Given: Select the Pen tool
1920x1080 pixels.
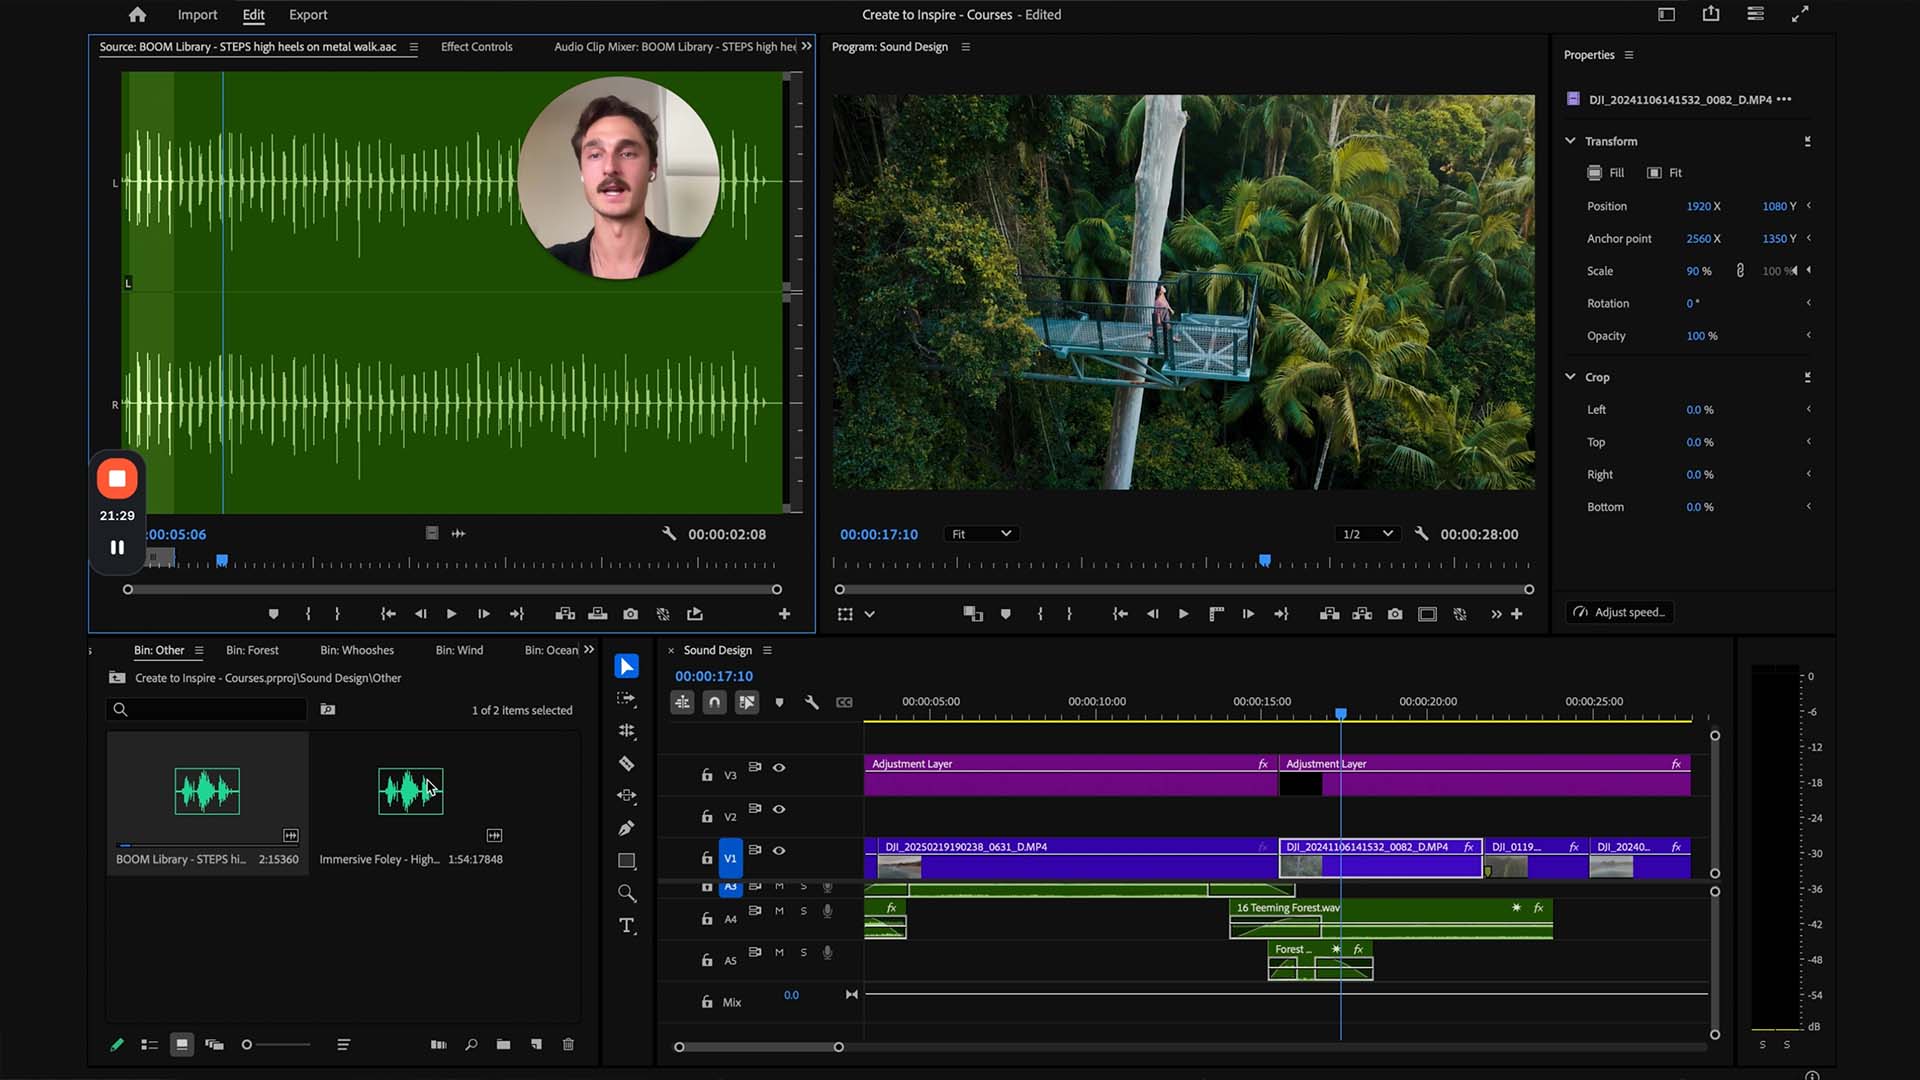Looking at the screenshot, I should [x=627, y=828].
